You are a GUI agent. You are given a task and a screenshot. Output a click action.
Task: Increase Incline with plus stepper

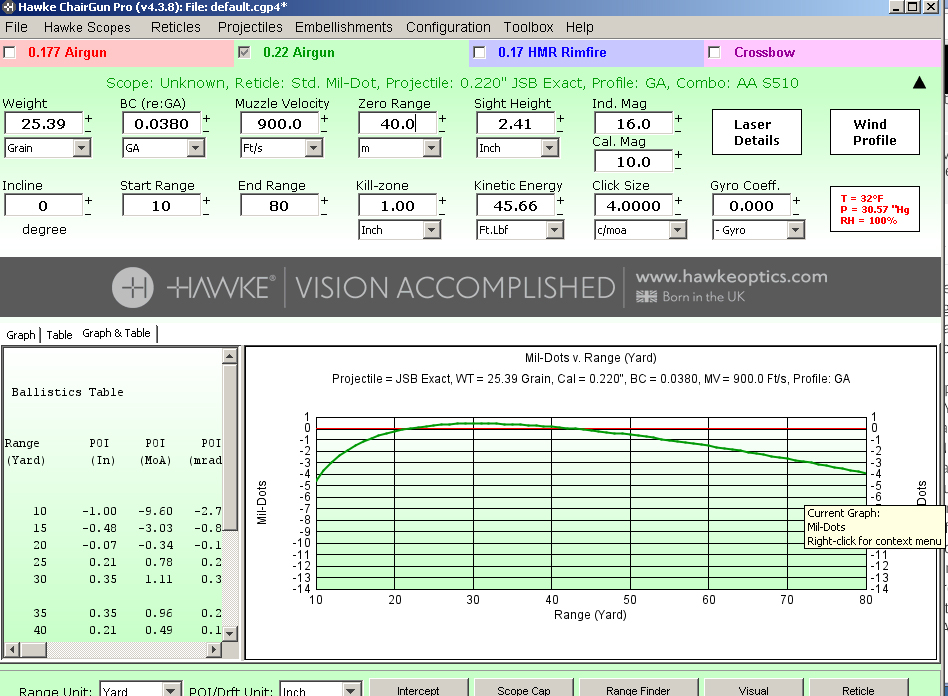88,200
